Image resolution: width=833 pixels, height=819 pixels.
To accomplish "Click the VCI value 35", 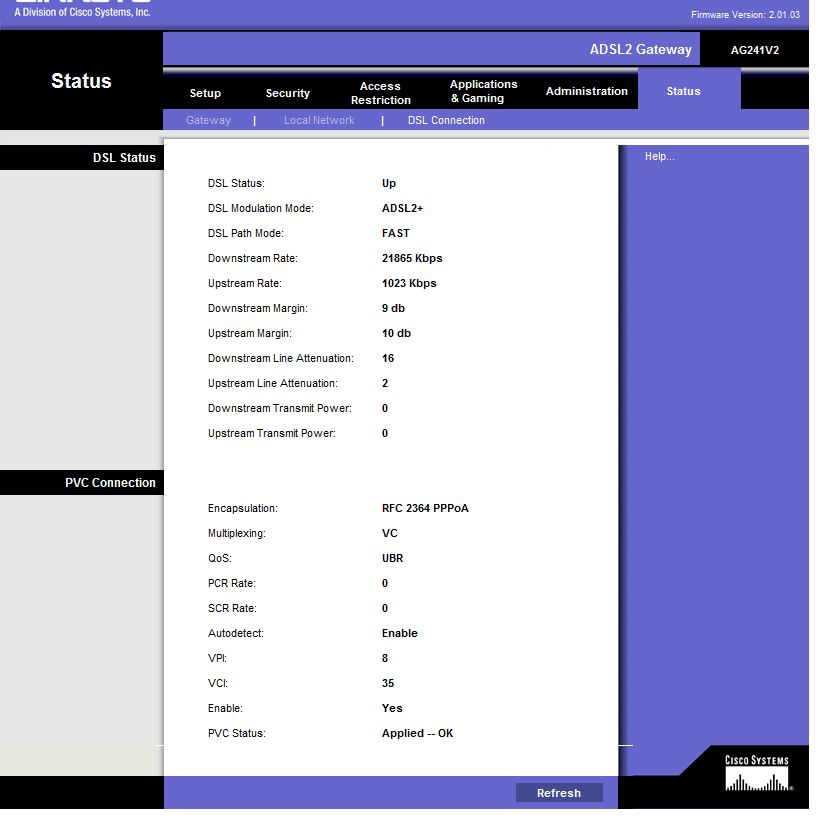I will pos(388,683).
